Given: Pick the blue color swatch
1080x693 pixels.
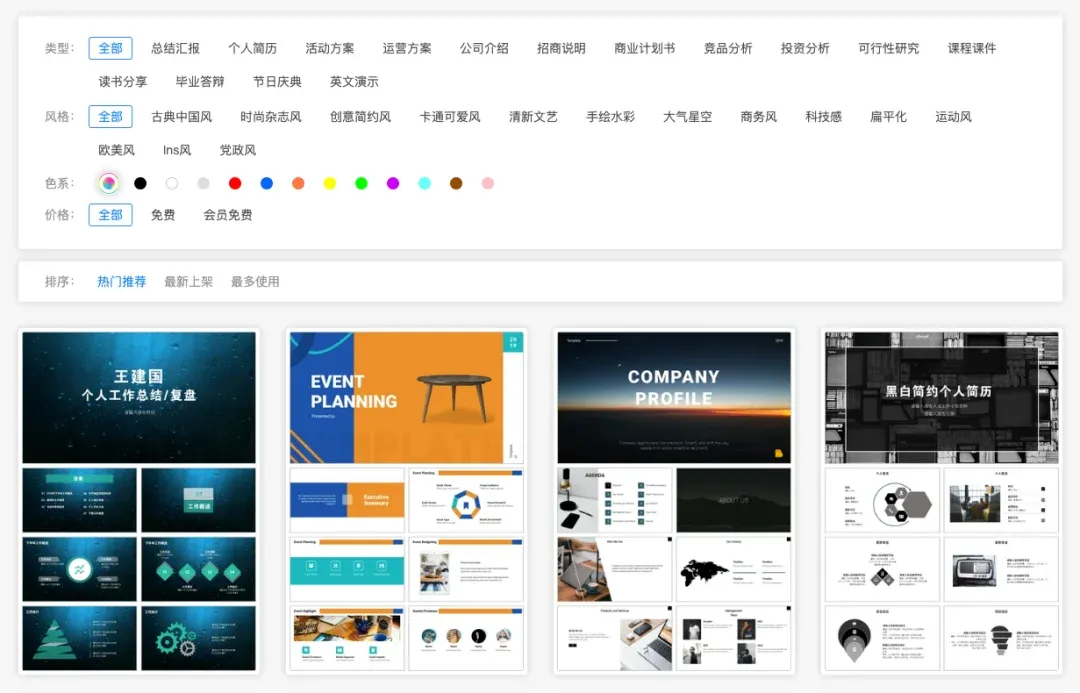Looking at the screenshot, I should point(267,183).
